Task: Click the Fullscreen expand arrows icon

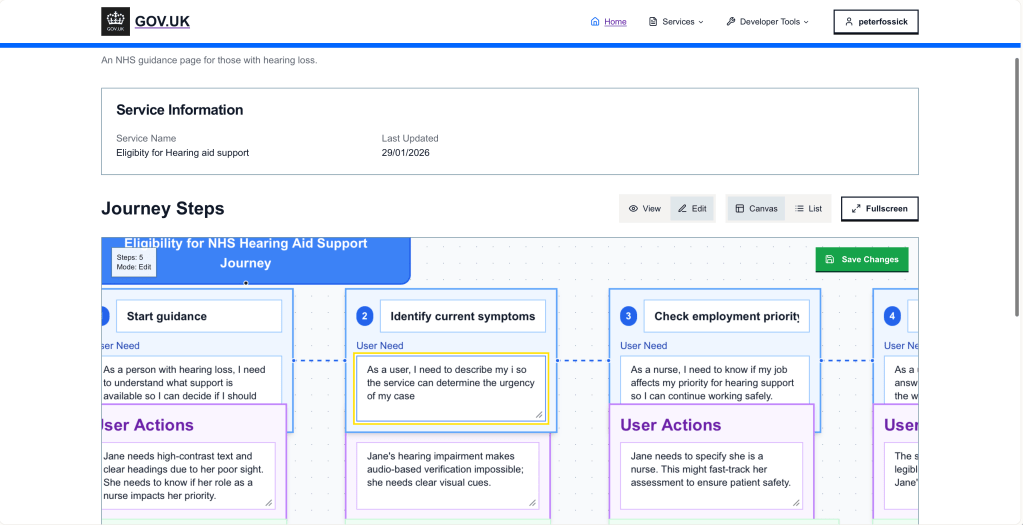Action: pyautogui.click(x=855, y=209)
